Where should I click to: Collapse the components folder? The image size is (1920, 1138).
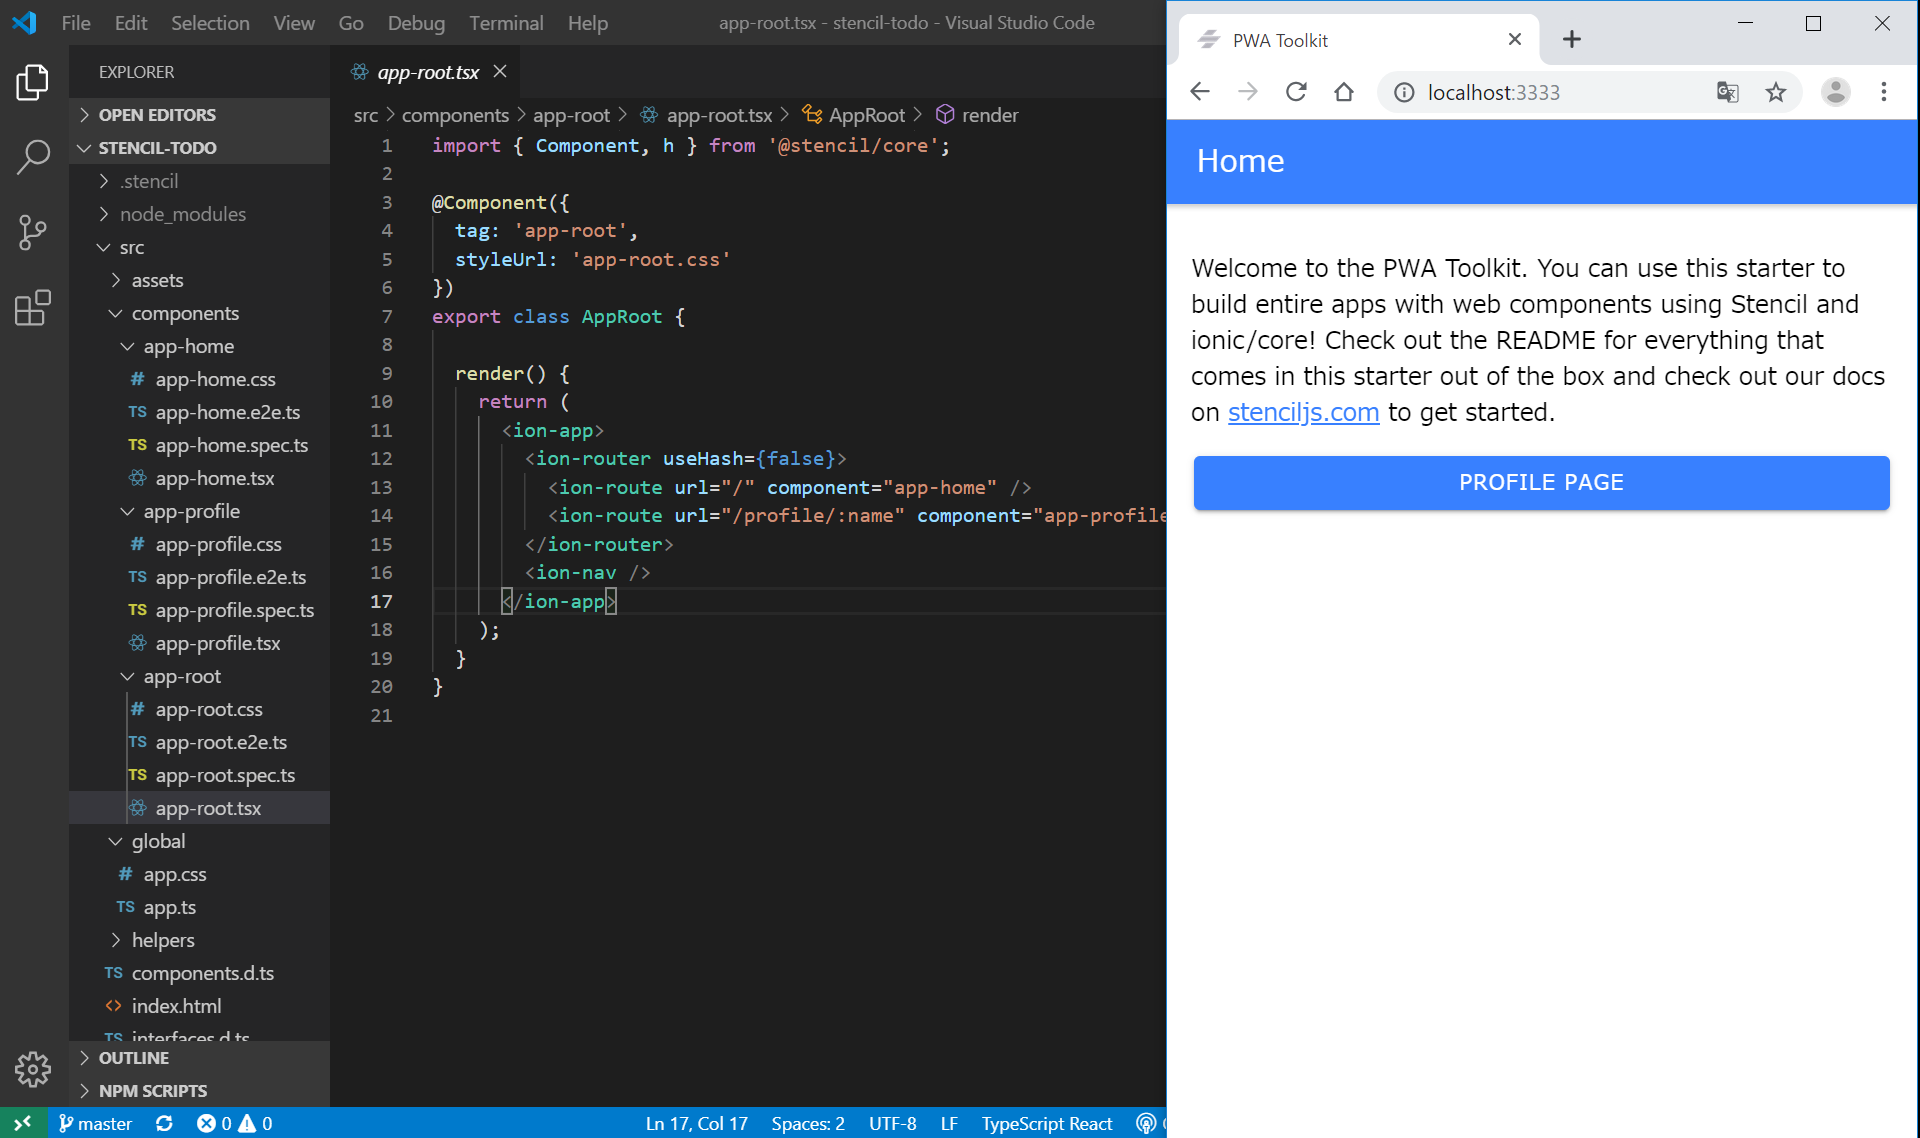(200, 312)
